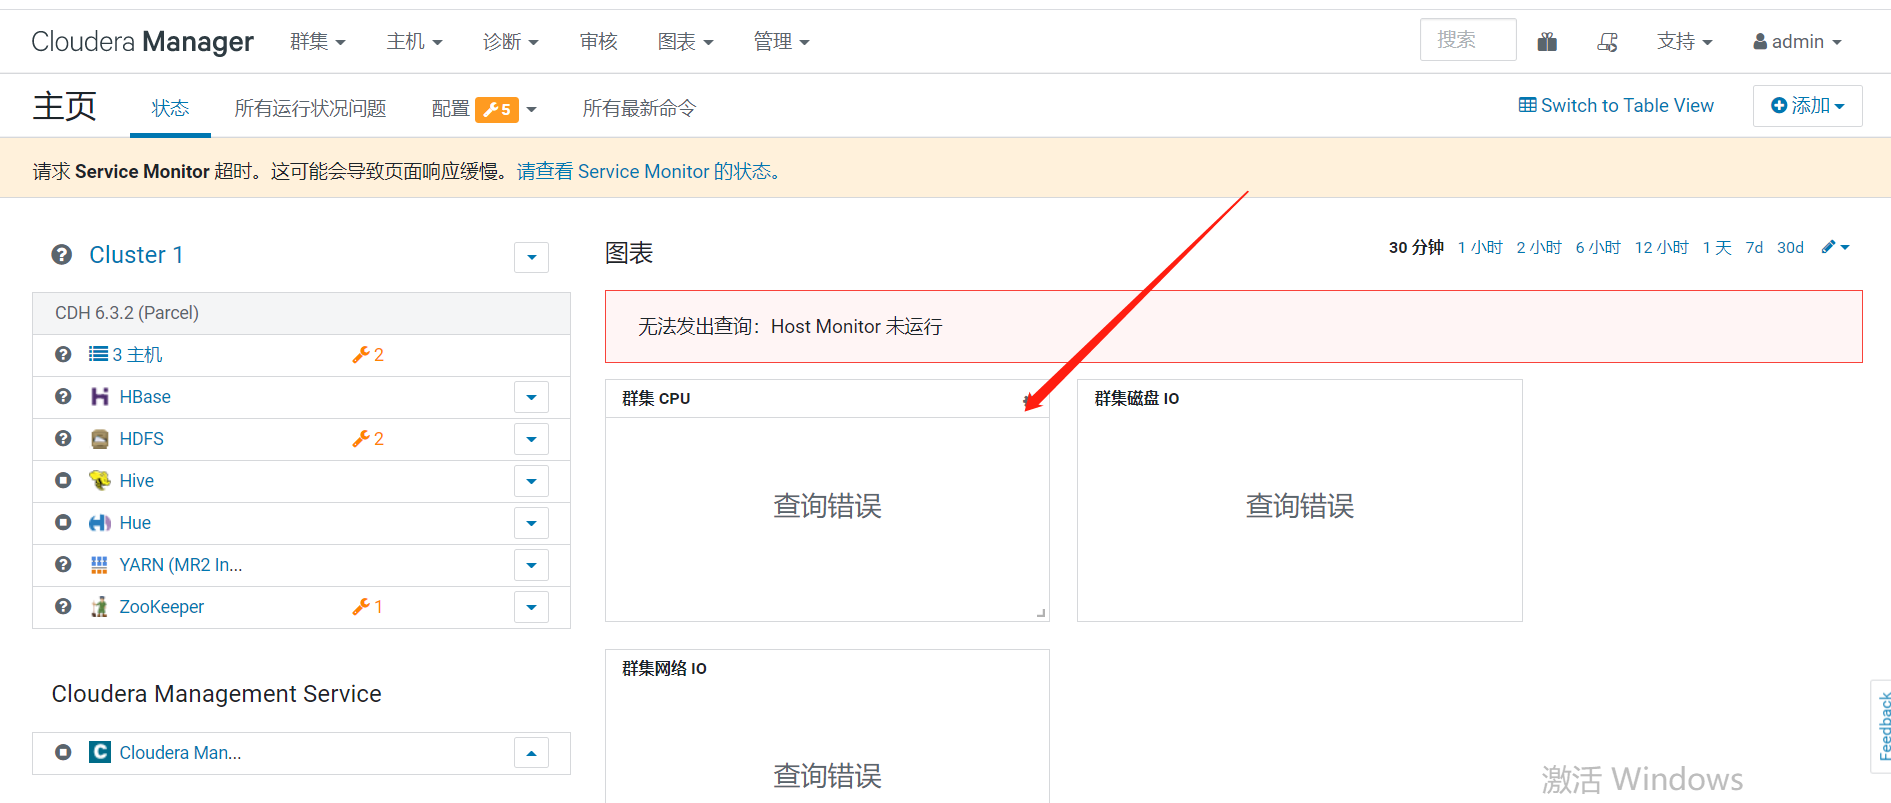Click the Cluster 1 health status icon

pyautogui.click(x=62, y=255)
